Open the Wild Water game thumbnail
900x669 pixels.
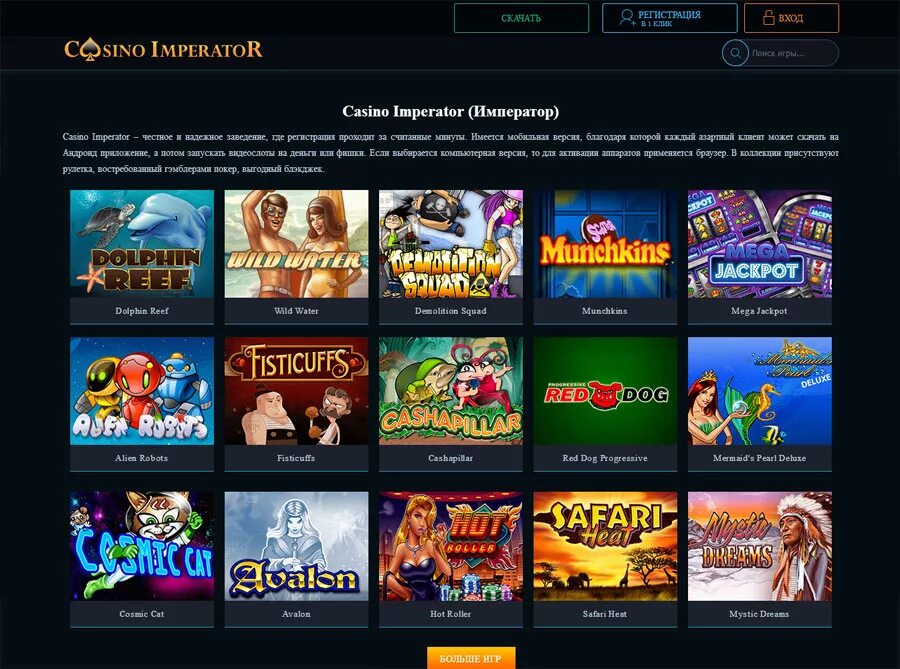coord(296,244)
